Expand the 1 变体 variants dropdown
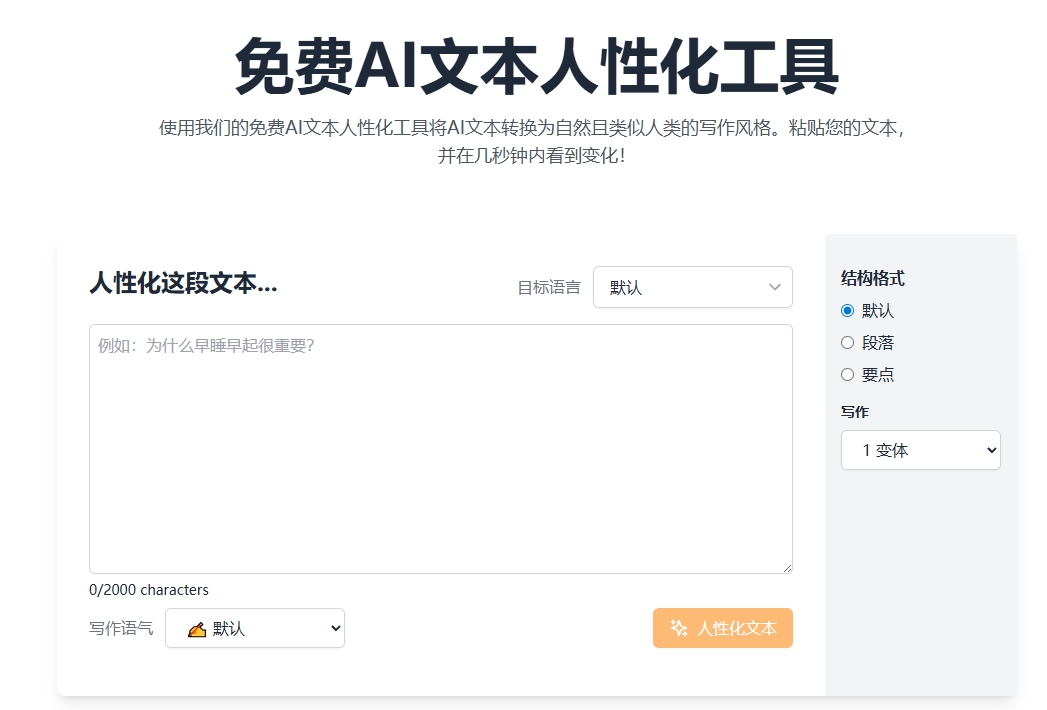The image size is (1047, 710). [x=920, y=450]
